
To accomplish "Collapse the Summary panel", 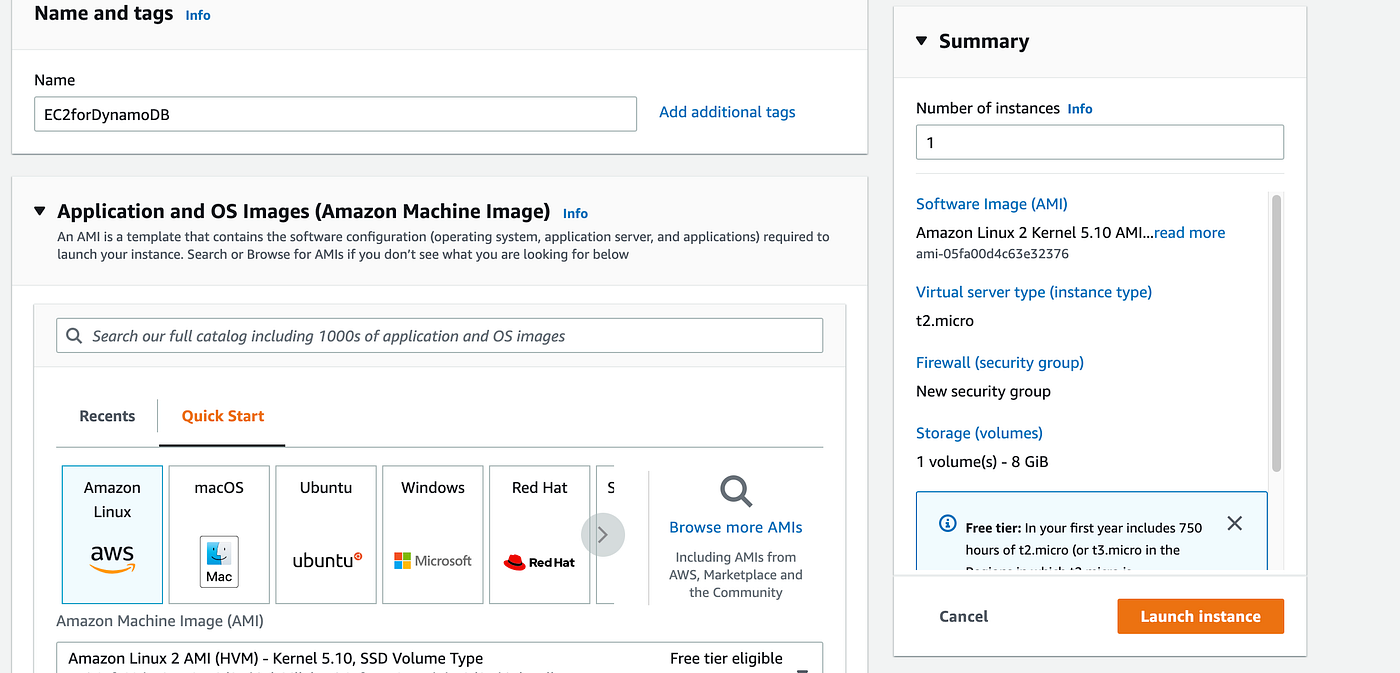I will coord(921,41).
